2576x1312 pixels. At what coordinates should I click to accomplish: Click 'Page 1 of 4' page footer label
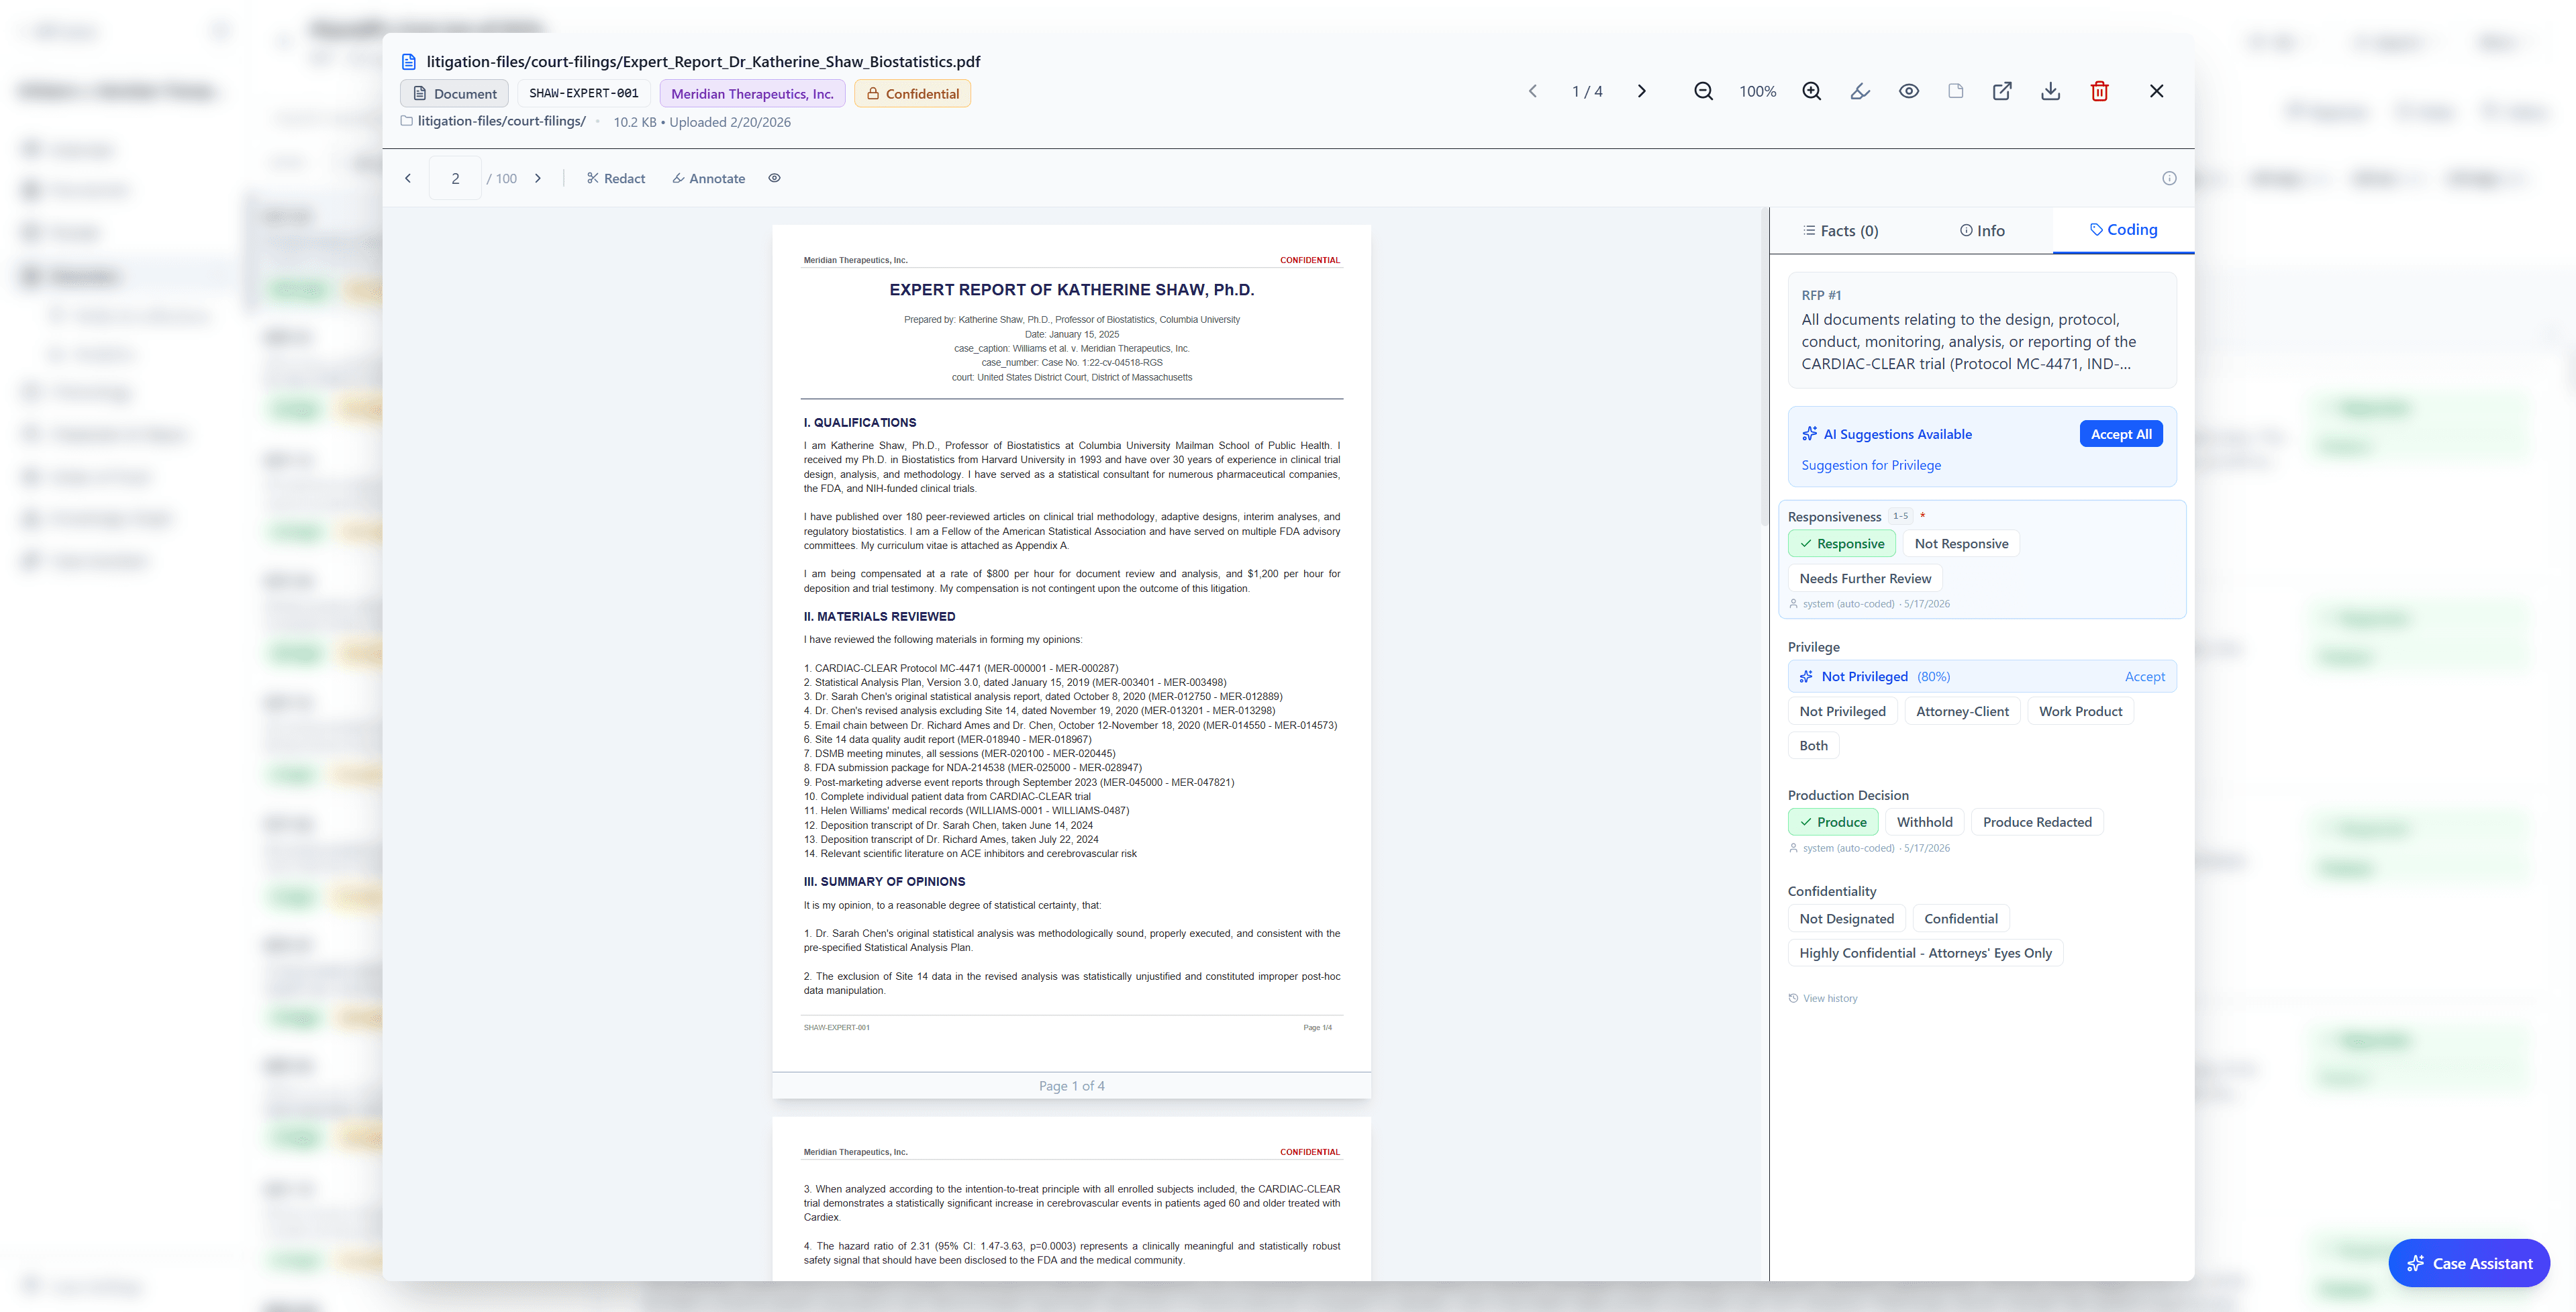[1071, 1086]
